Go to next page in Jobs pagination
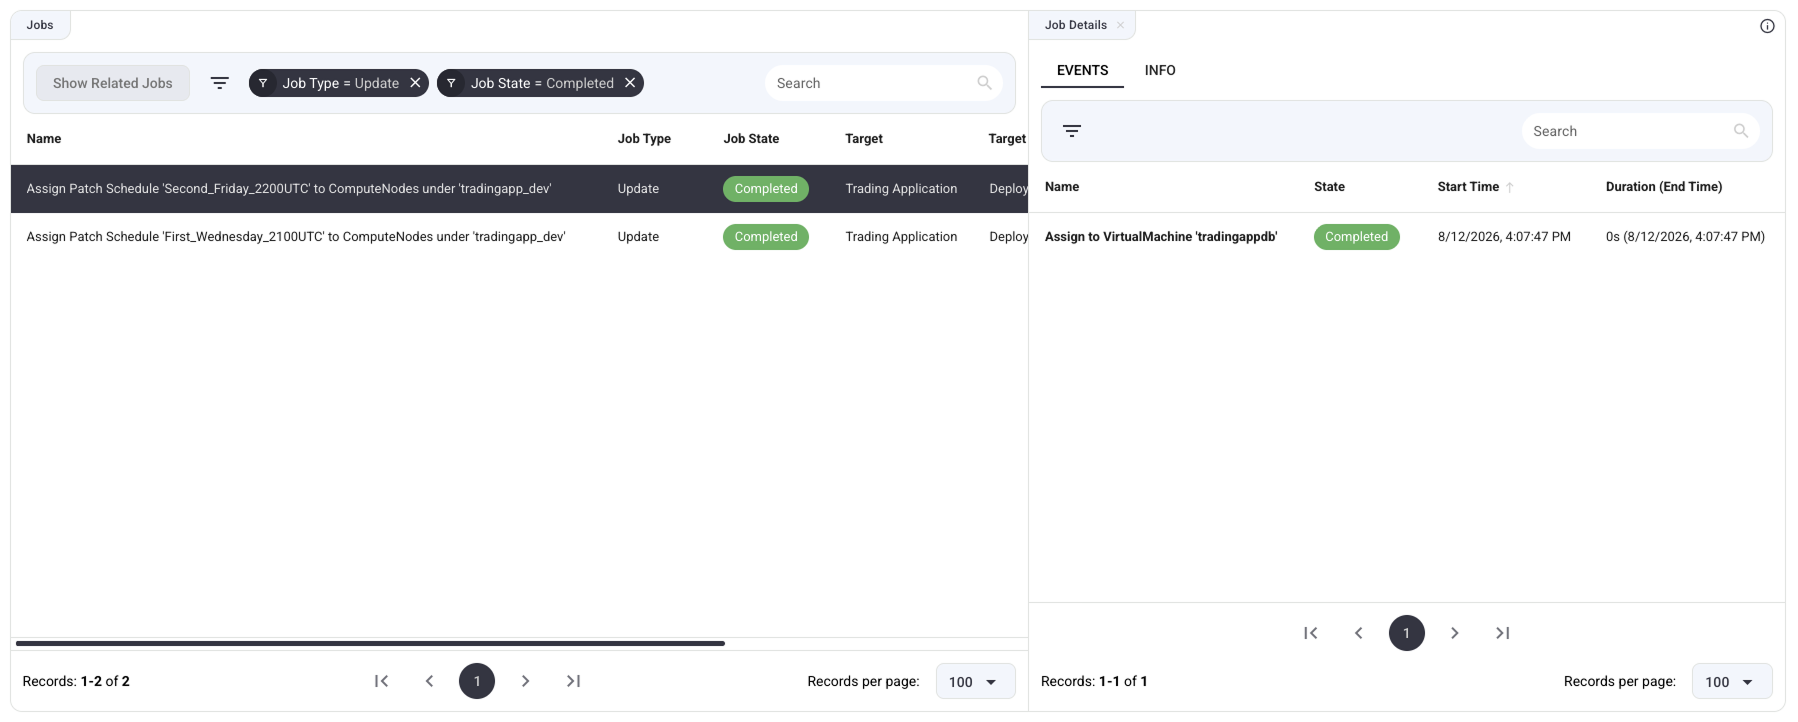The width and height of the screenshot is (1798, 722). tap(525, 681)
